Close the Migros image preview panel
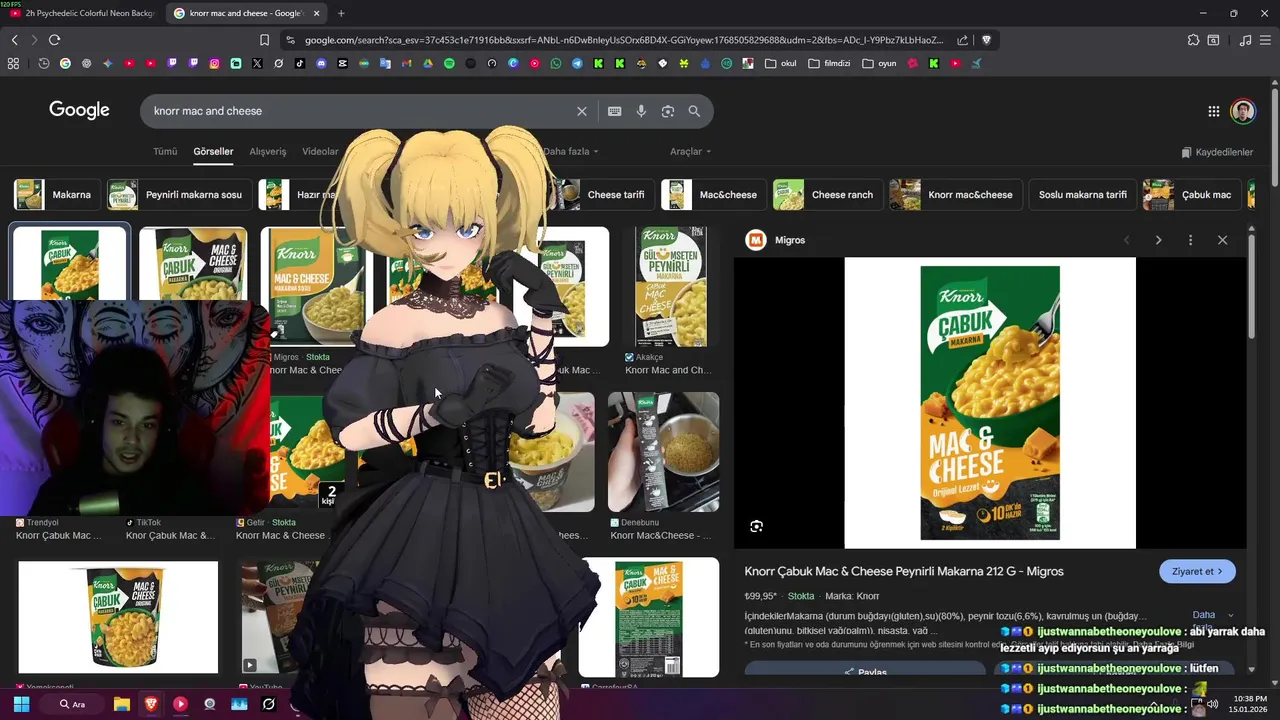The height and width of the screenshot is (720, 1280). pos(1222,240)
